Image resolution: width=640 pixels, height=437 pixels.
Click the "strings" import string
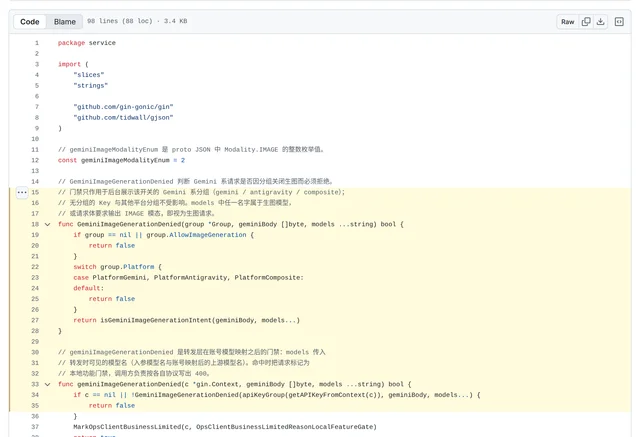tap(91, 85)
